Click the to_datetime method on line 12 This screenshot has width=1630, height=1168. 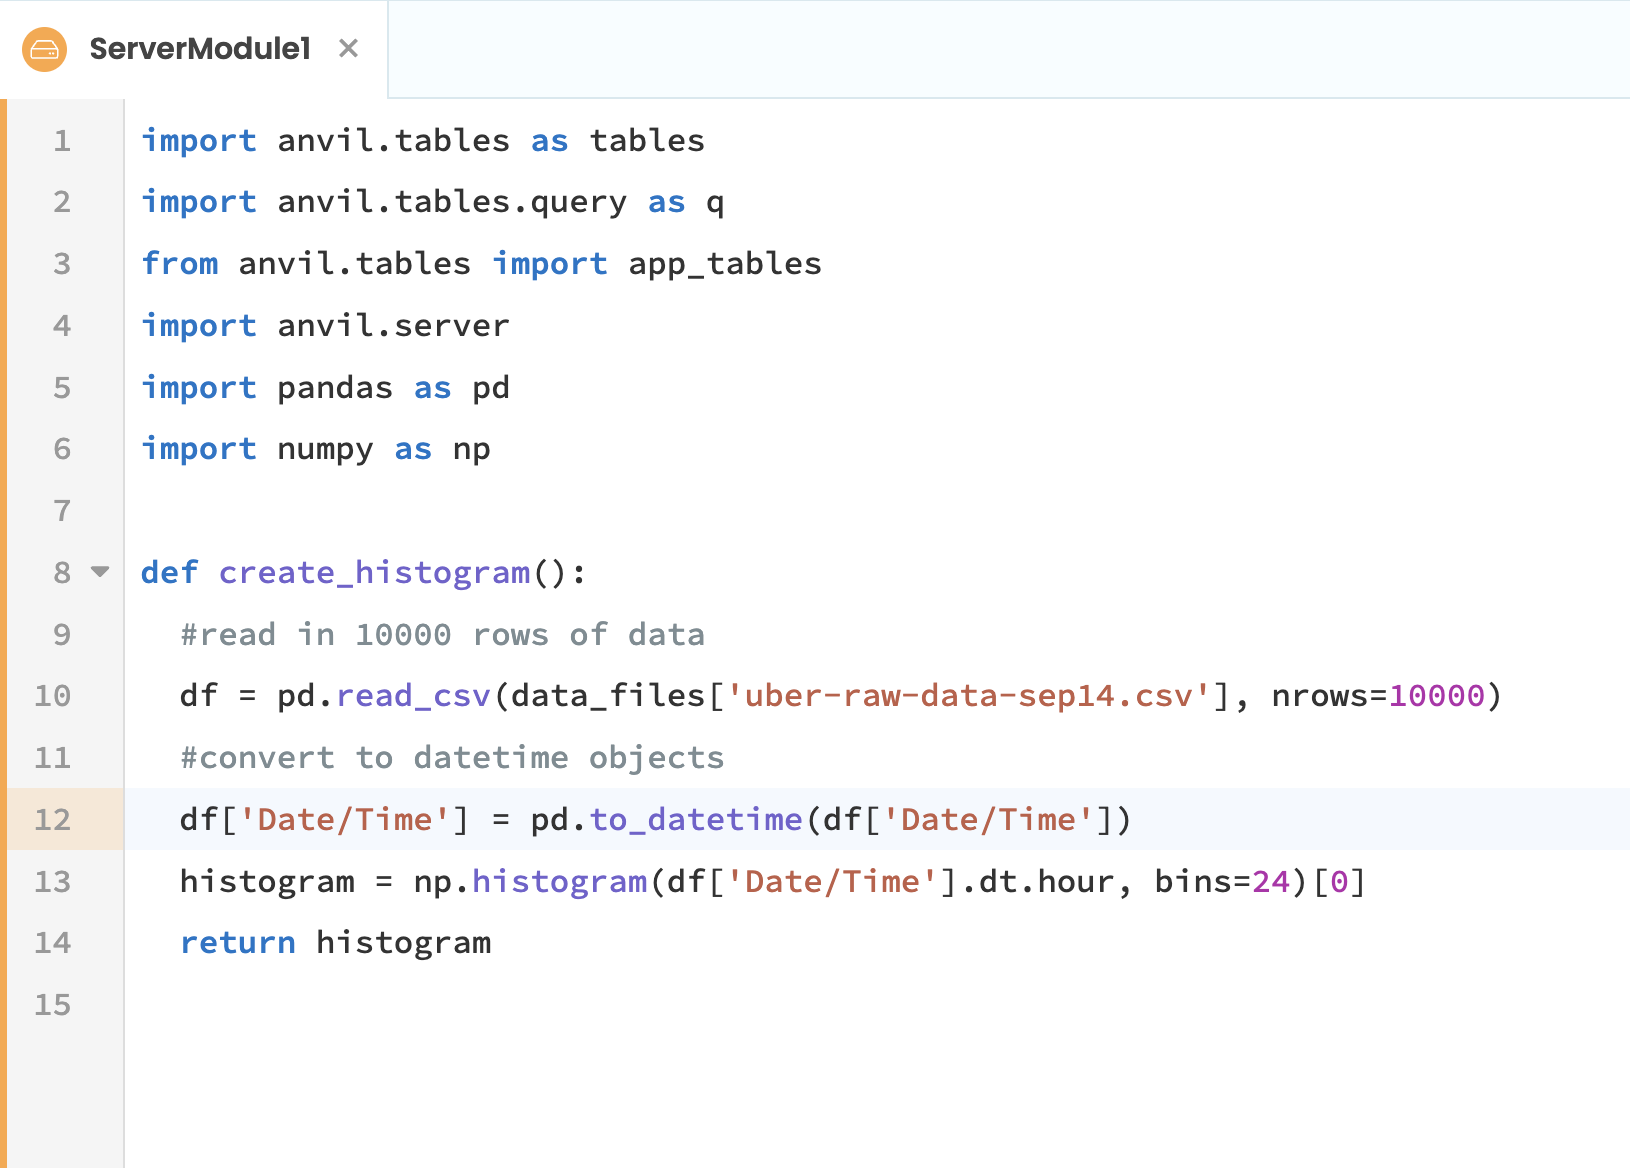click(x=696, y=820)
